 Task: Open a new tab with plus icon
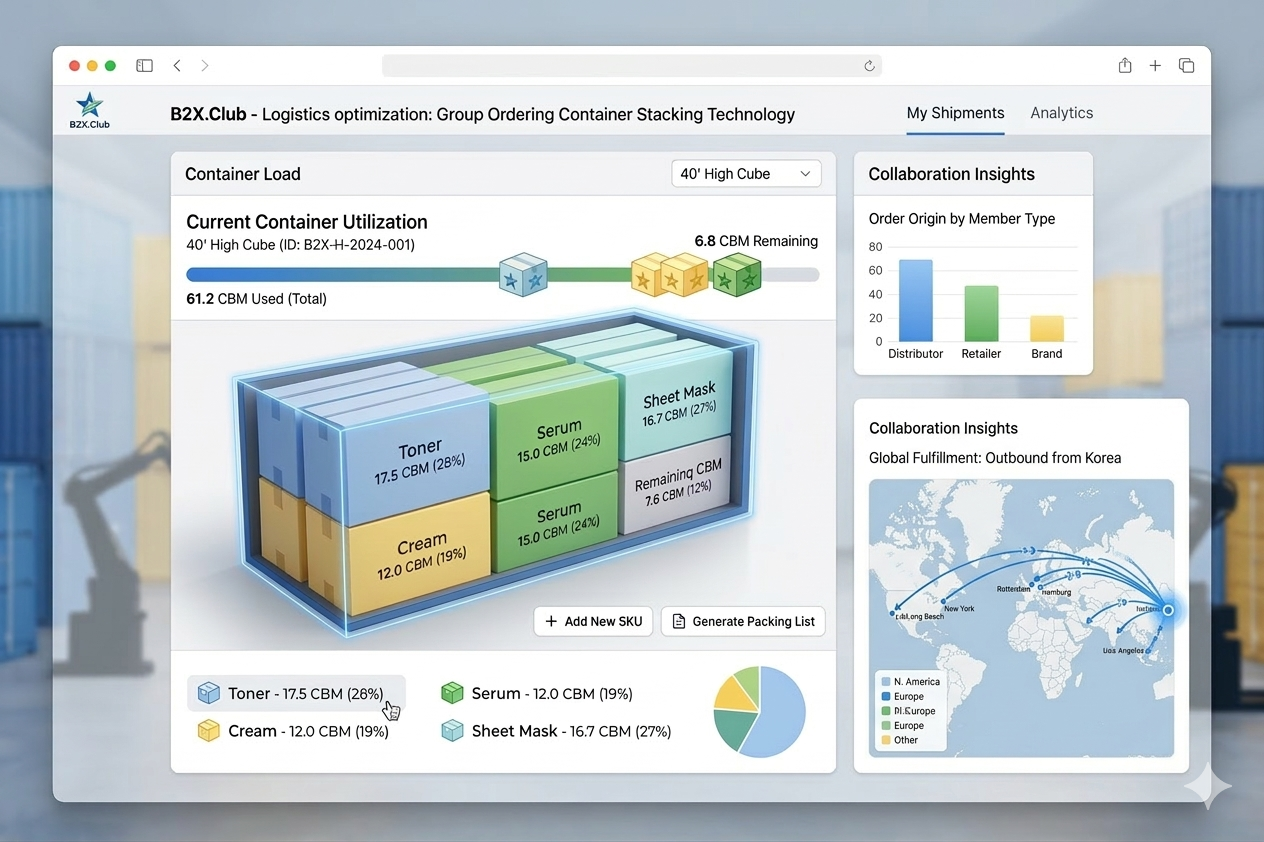tap(1155, 66)
